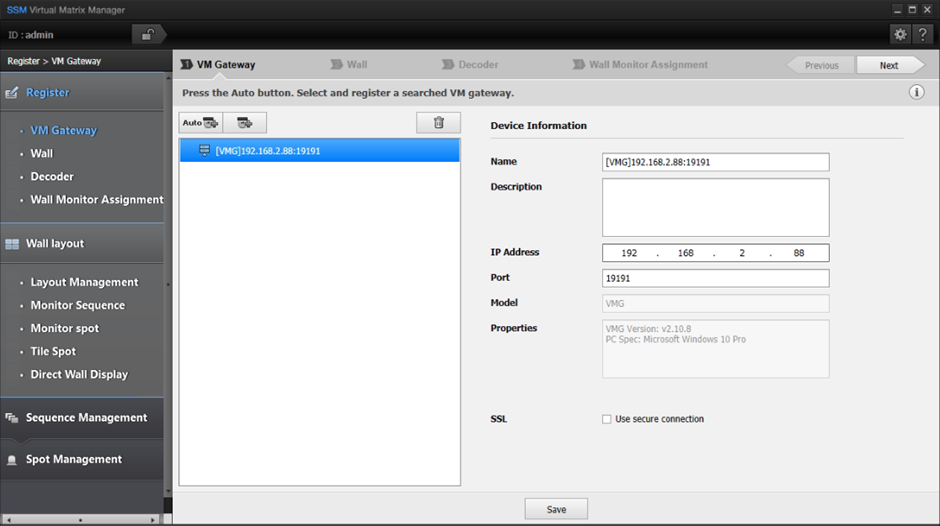
Task: Maximize the SSM Virtual Matrix Manager window
Action: coord(912,10)
